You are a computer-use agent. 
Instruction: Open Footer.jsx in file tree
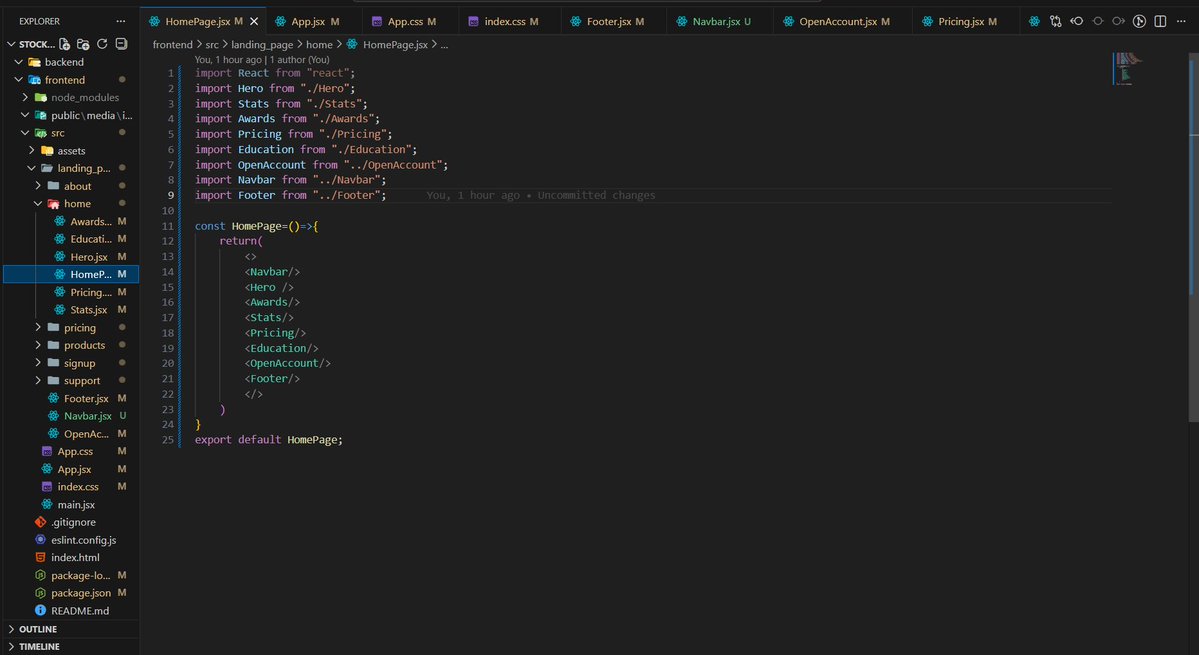pyautogui.click(x=70, y=398)
